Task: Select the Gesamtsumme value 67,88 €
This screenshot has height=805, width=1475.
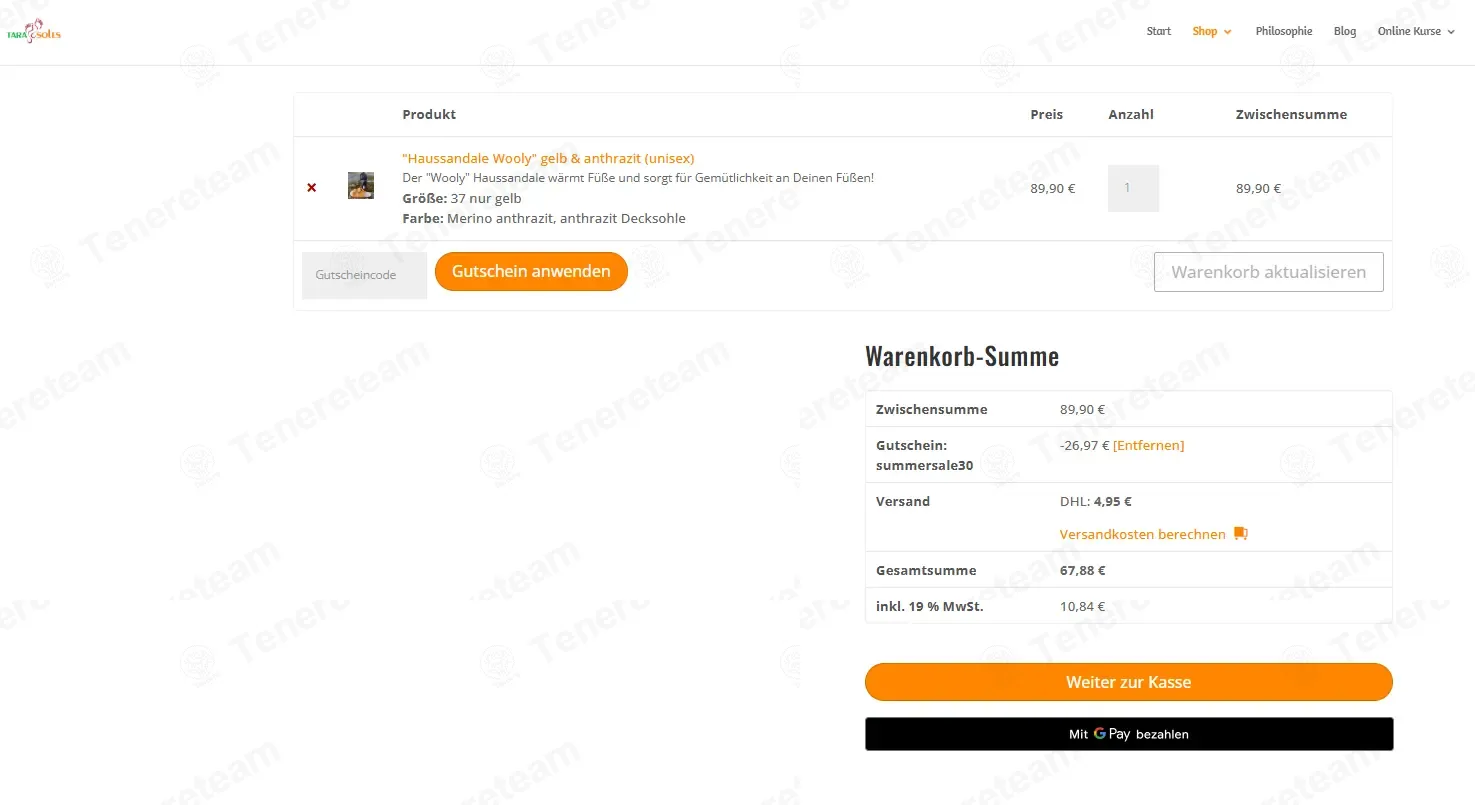Action: [x=1082, y=570]
